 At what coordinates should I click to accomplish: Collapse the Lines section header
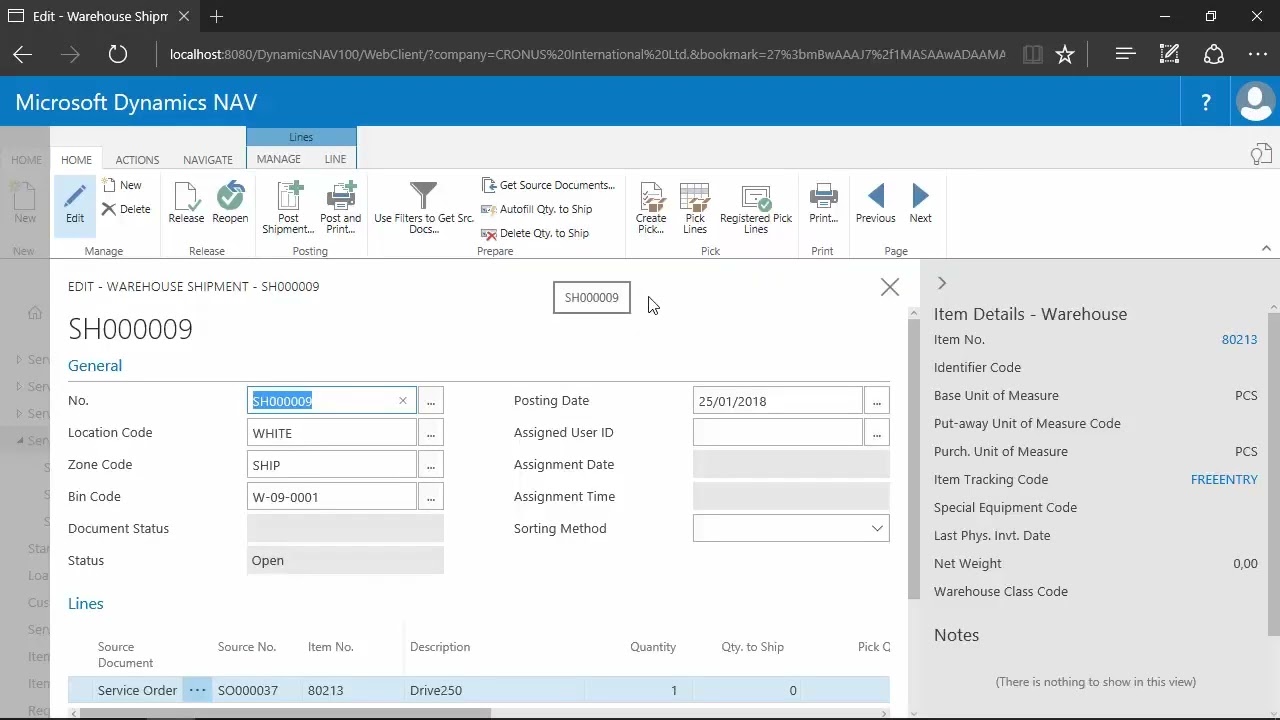coord(86,604)
